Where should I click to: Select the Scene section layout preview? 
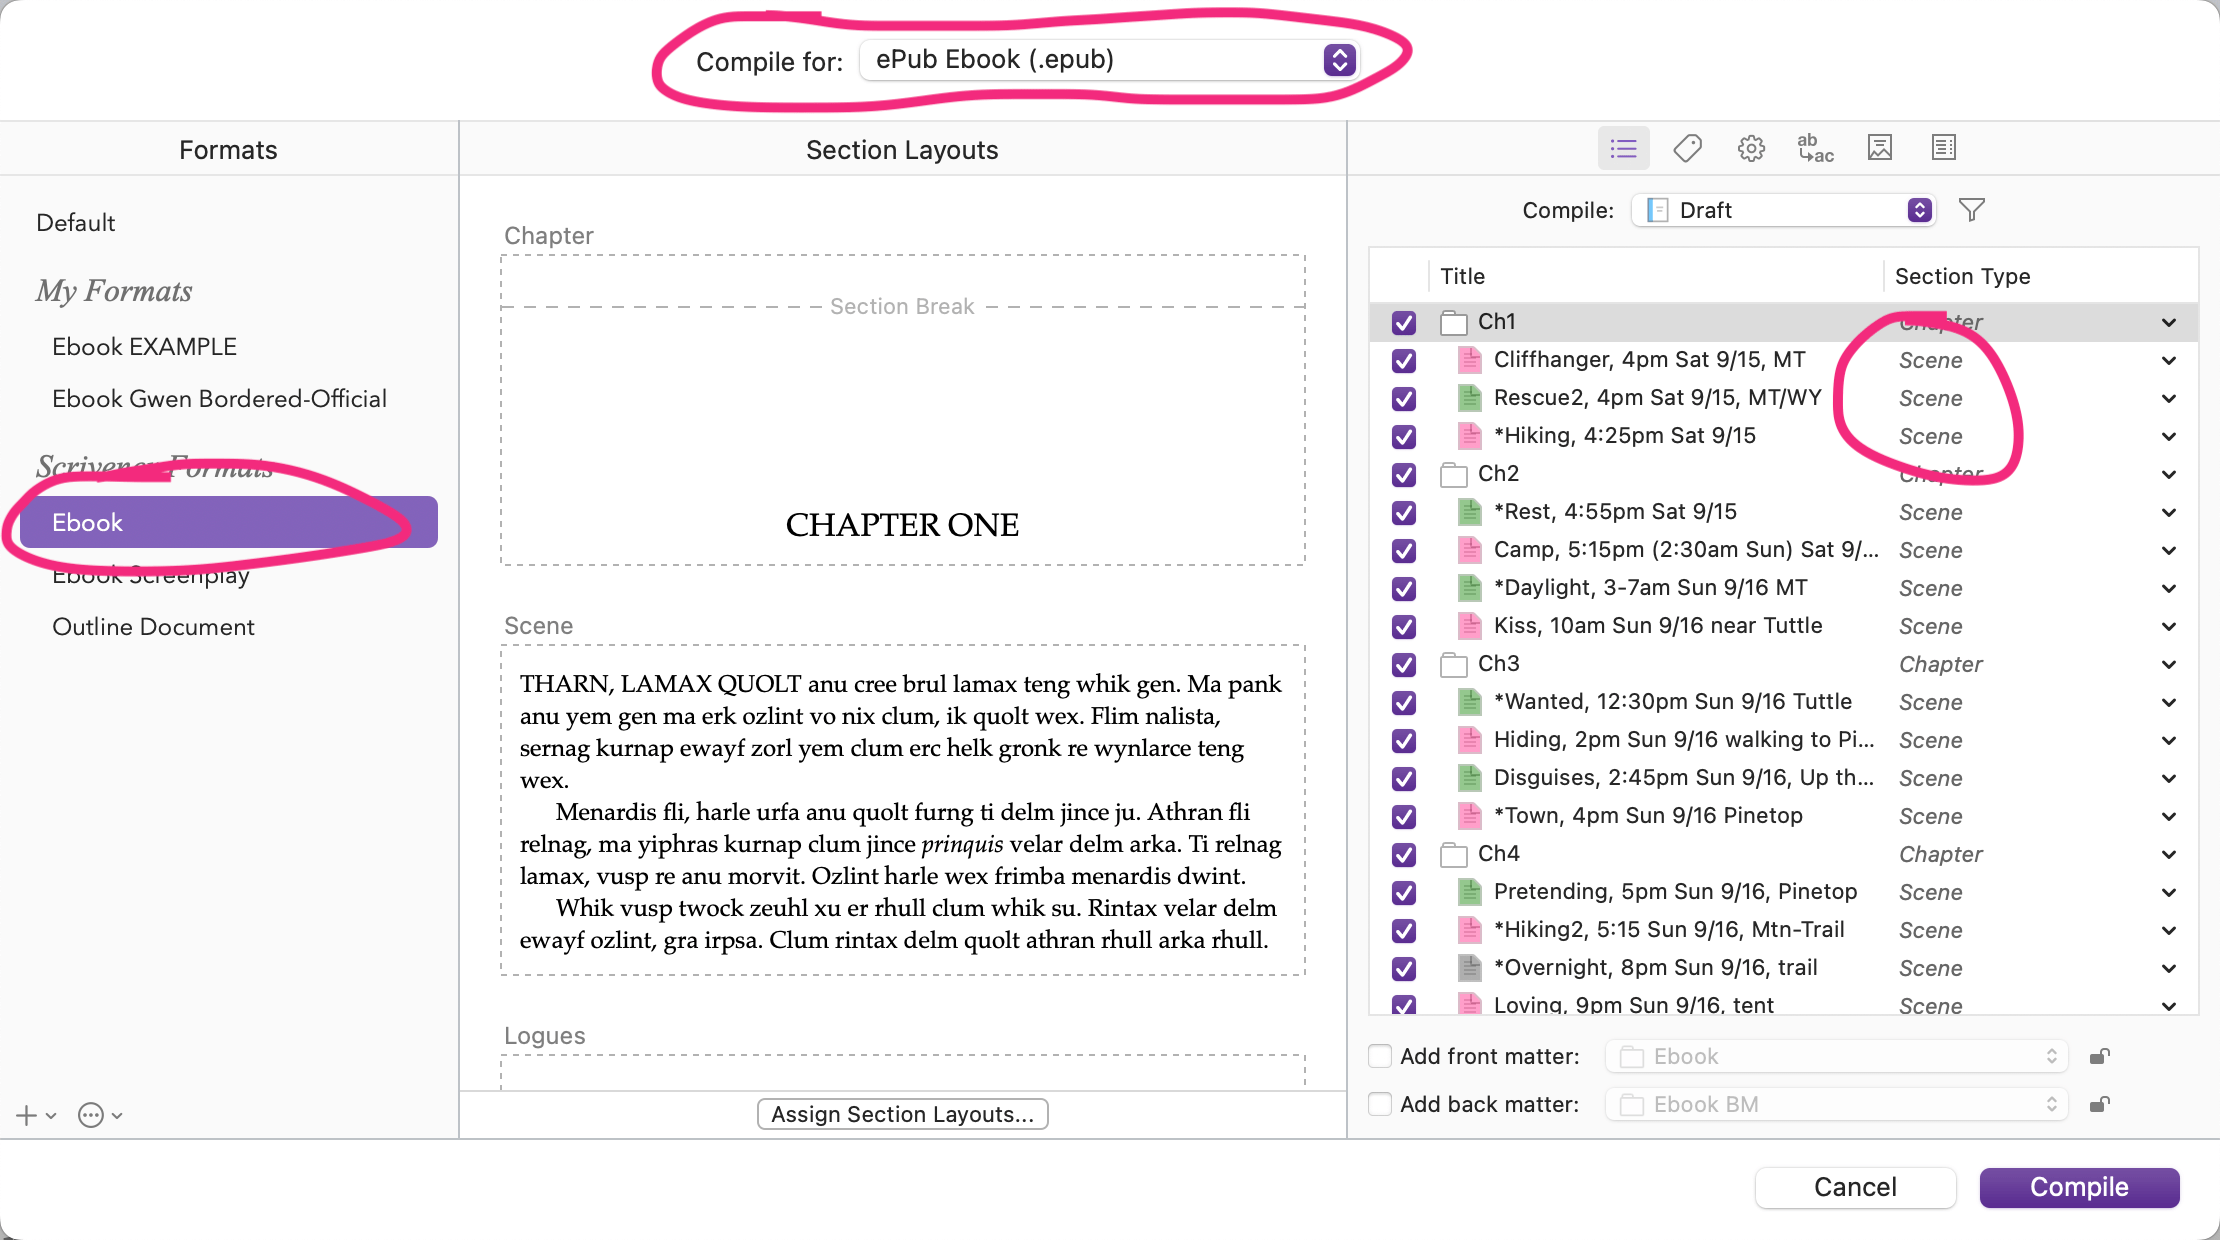click(x=902, y=810)
